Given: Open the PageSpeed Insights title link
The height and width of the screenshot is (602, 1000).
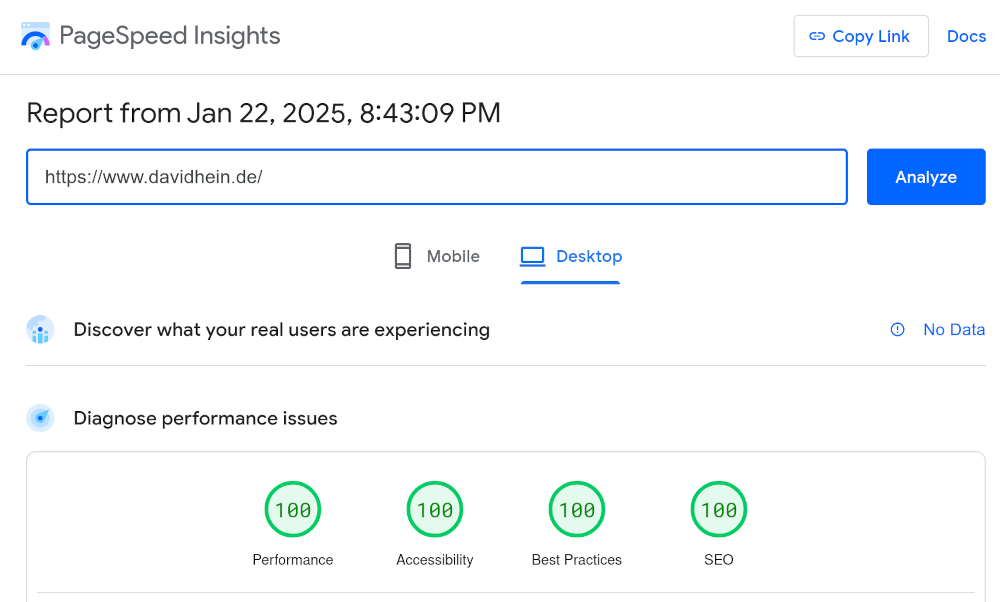Looking at the screenshot, I should coord(170,36).
